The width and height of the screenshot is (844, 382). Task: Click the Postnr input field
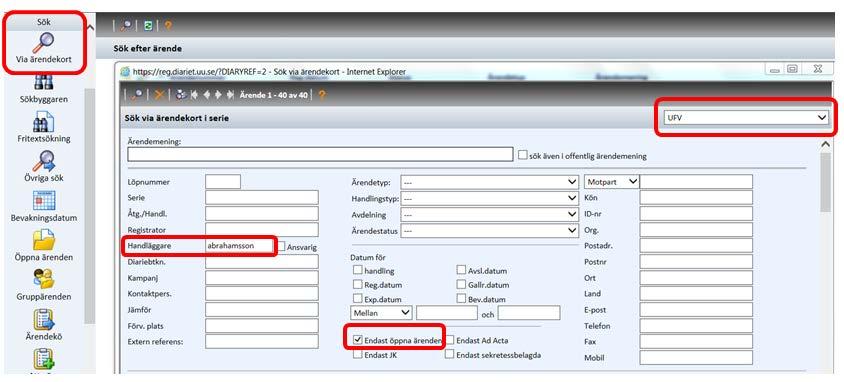tap(696, 262)
